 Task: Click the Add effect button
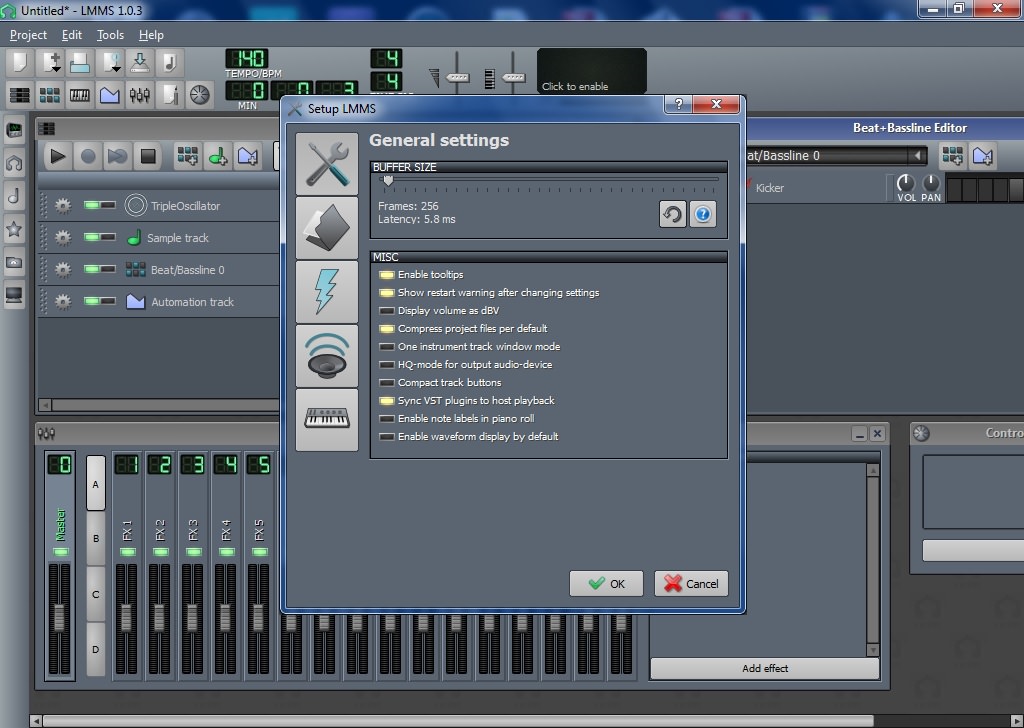(764, 668)
